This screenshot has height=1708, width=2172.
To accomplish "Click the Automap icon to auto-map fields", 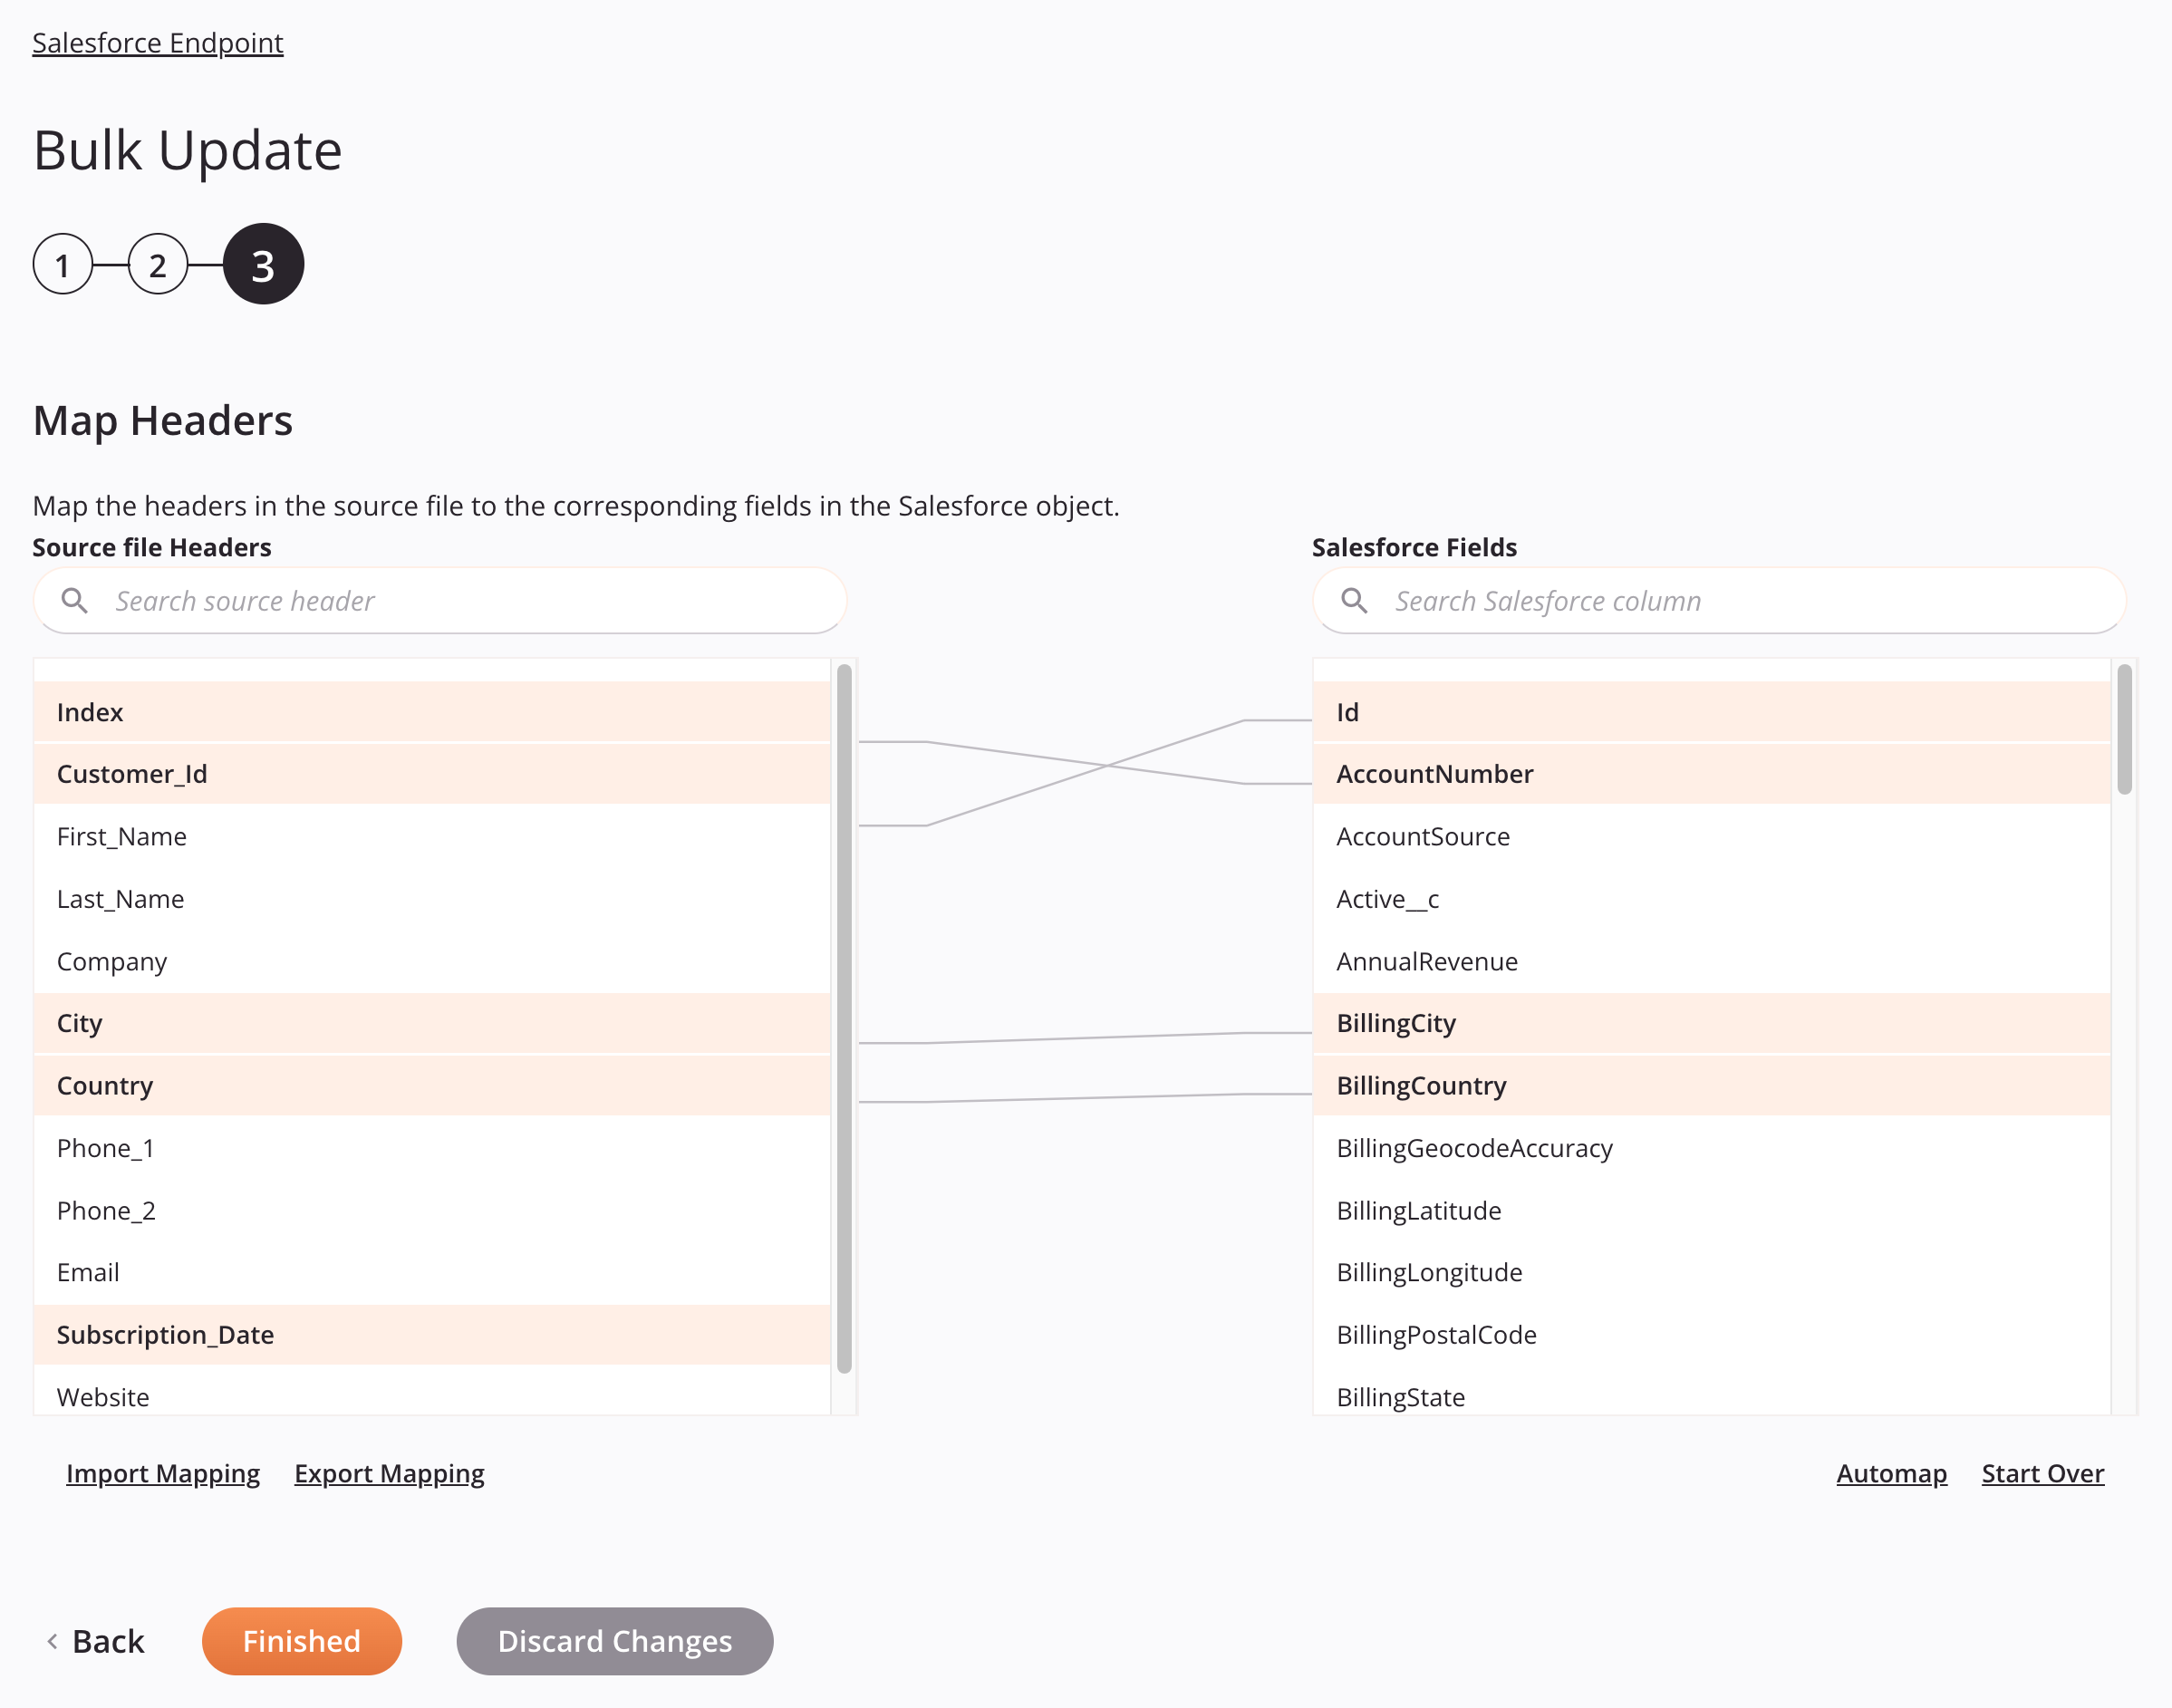I will (1892, 1473).
